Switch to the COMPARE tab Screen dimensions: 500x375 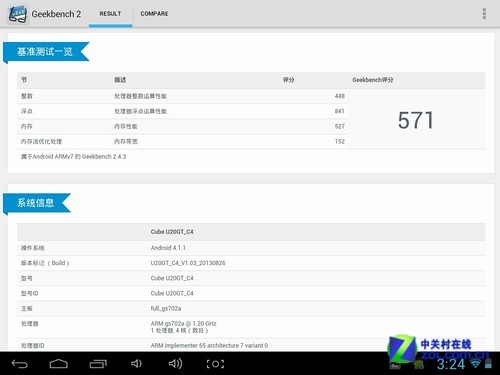[x=154, y=14]
